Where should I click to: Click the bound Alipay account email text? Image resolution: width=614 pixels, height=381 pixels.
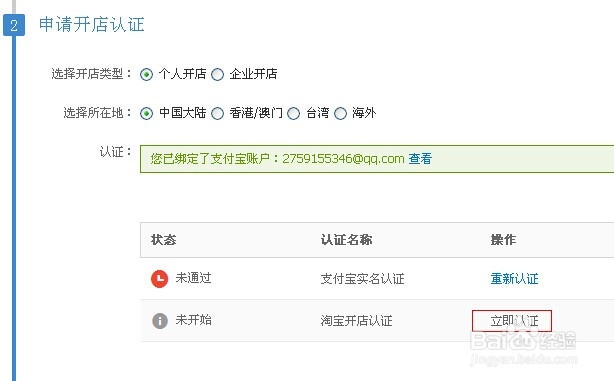(x=343, y=159)
